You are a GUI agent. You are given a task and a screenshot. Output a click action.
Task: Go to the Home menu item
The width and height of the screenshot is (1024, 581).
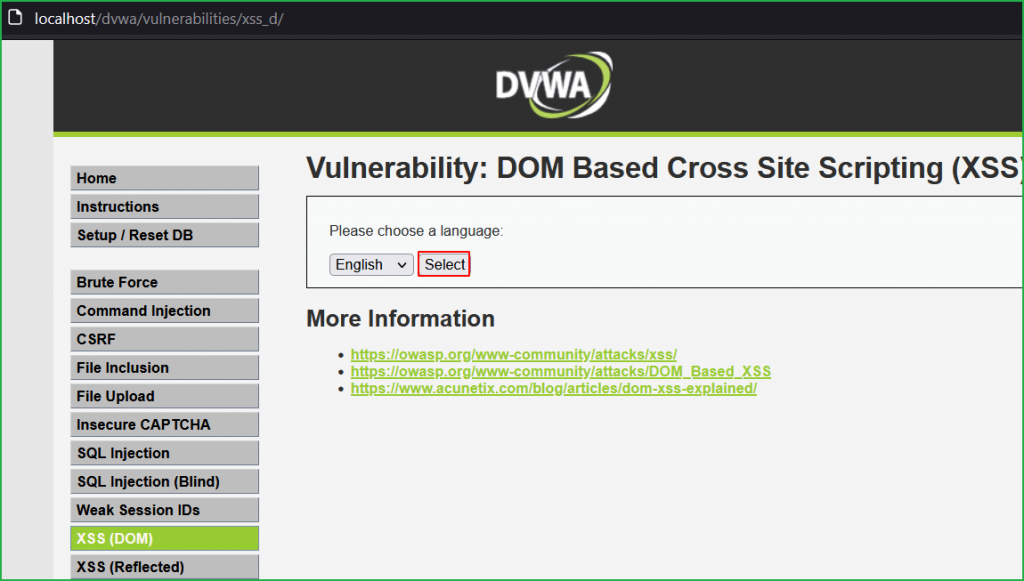pyautogui.click(x=165, y=178)
